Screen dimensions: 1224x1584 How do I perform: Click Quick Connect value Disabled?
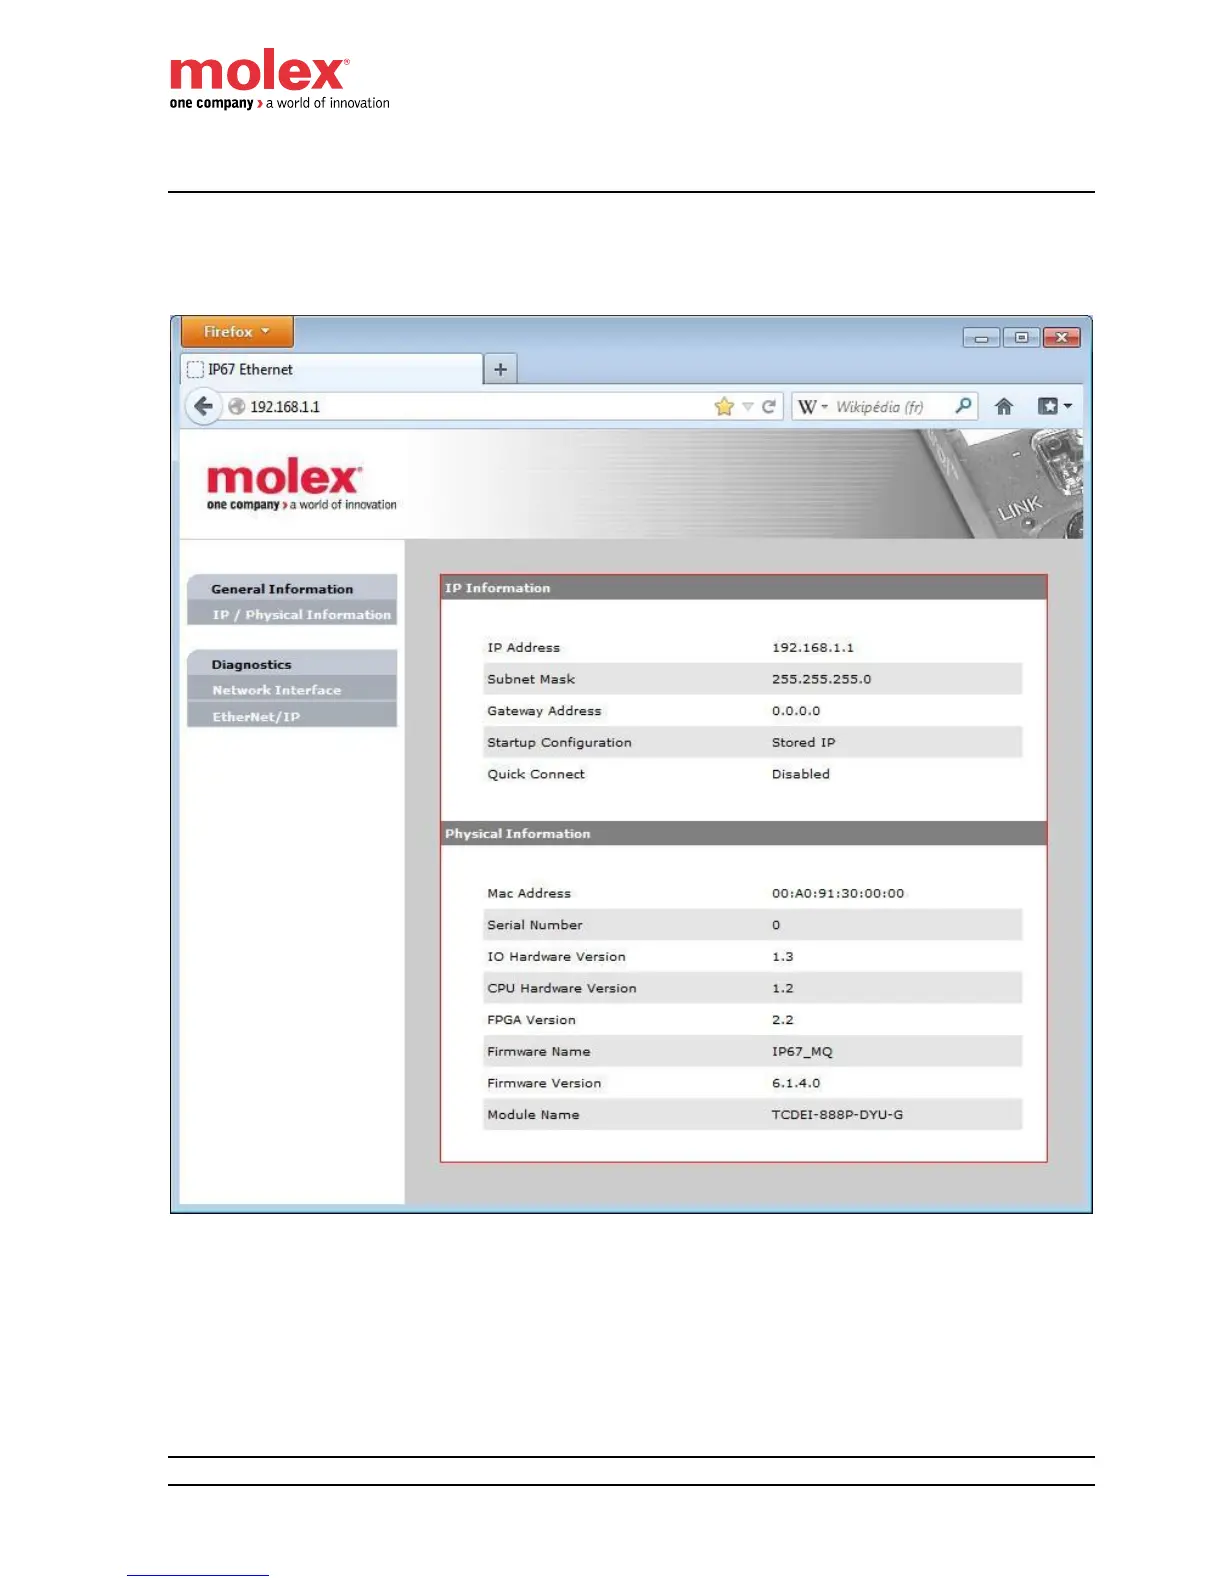pos(800,774)
